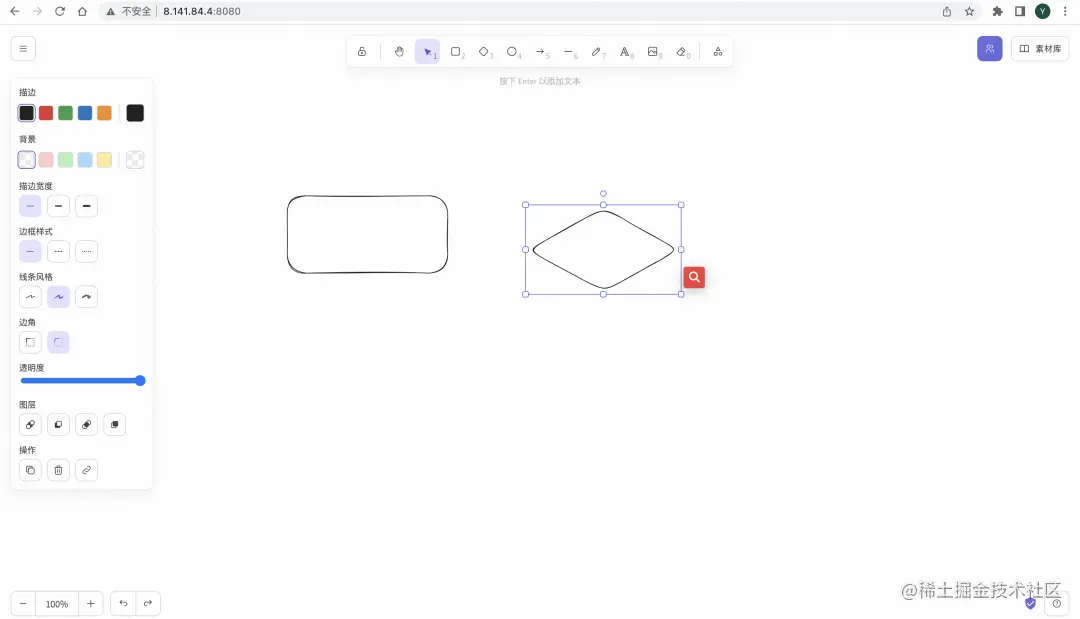
Task: Send selected shape backward
Action: click(59, 425)
